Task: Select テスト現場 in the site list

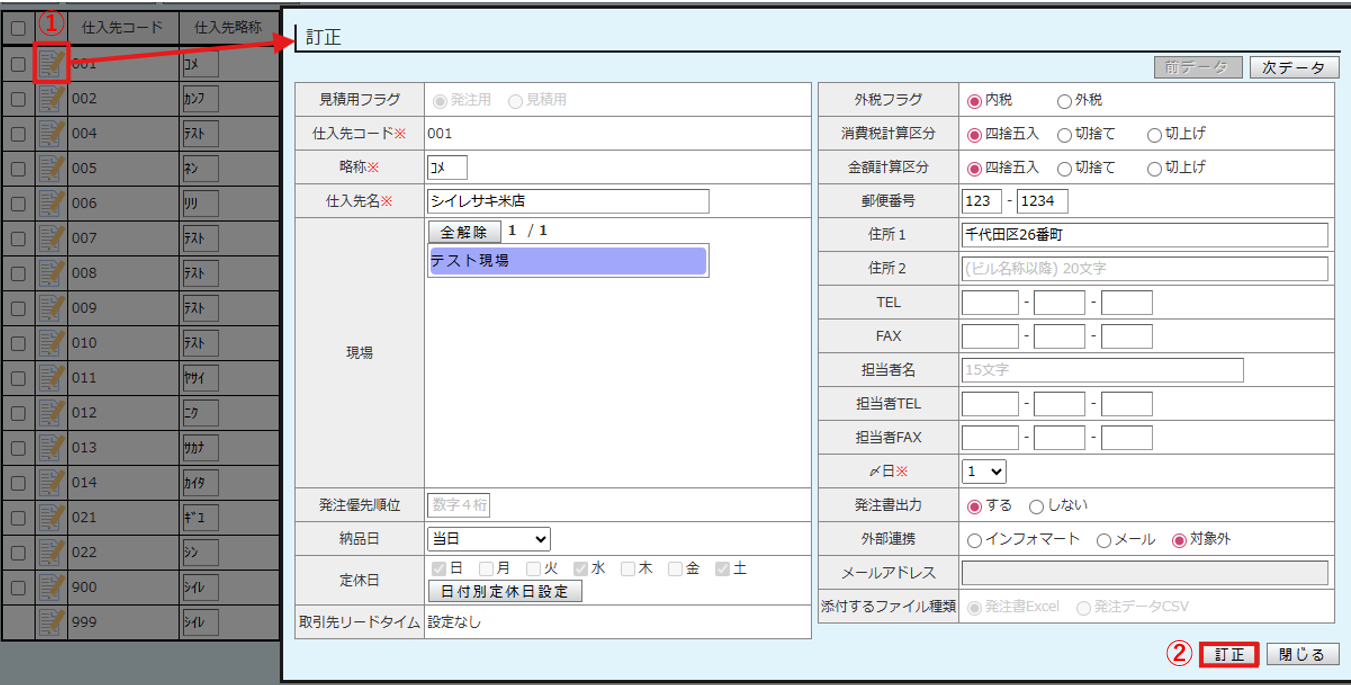Action: pyautogui.click(x=567, y=261)
